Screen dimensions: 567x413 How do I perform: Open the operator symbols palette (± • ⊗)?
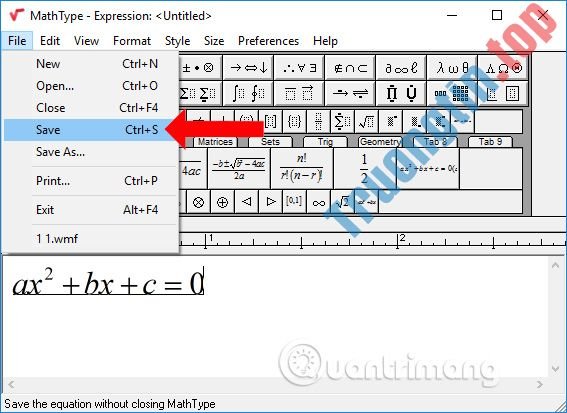click(x=200, y=68)
